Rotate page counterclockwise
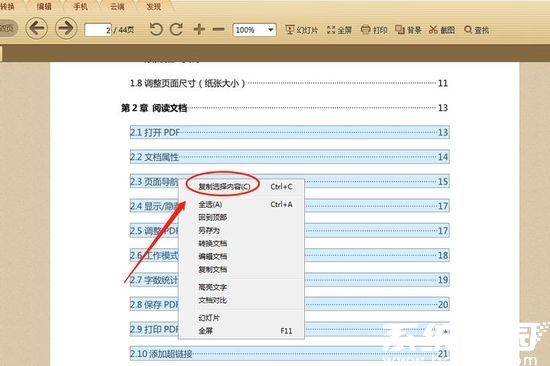 click(156, 29)
